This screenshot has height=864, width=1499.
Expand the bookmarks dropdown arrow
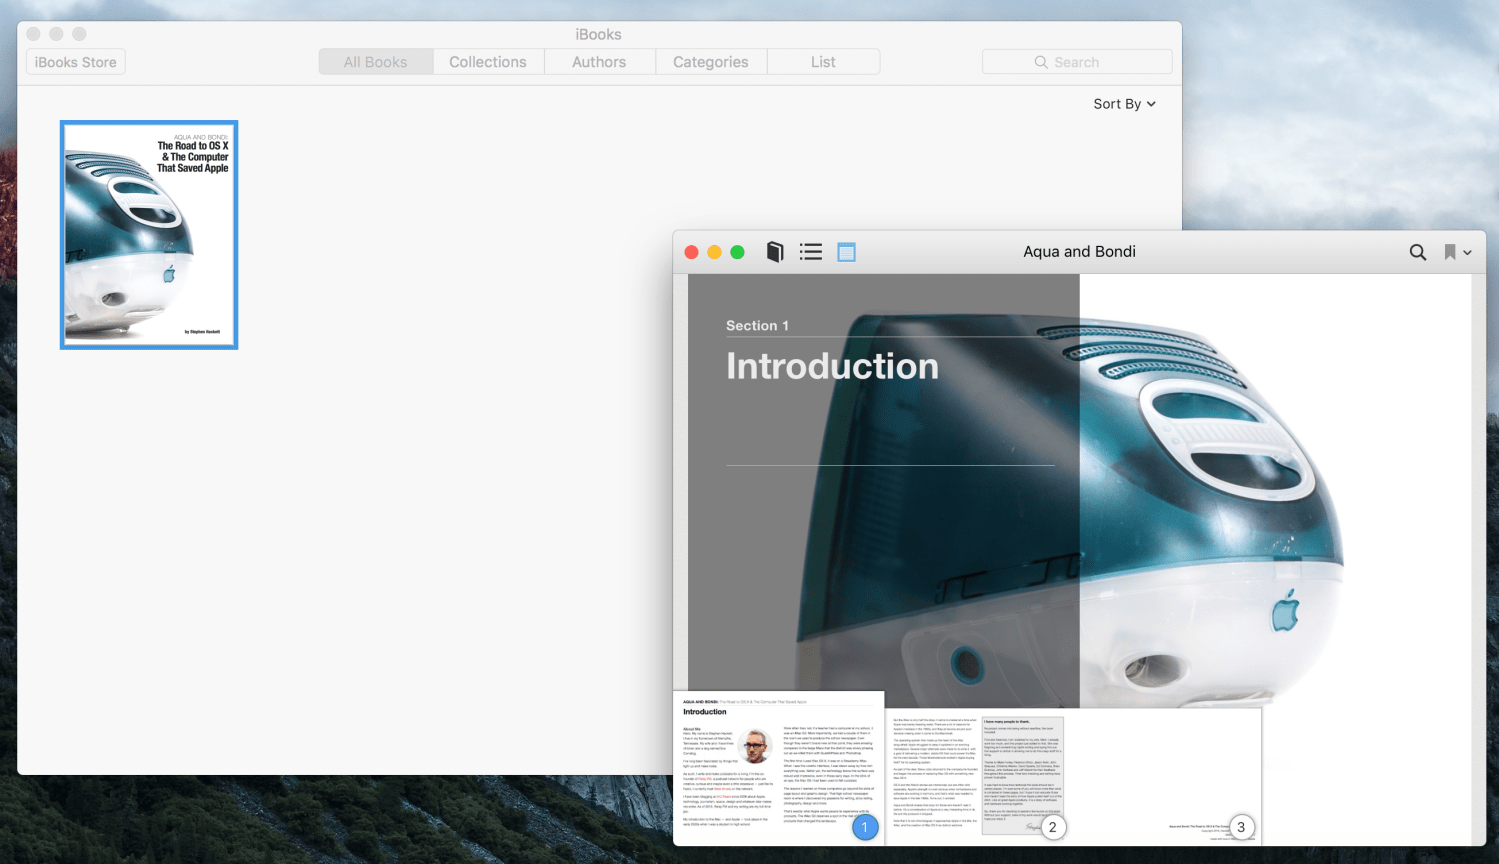1467,253
